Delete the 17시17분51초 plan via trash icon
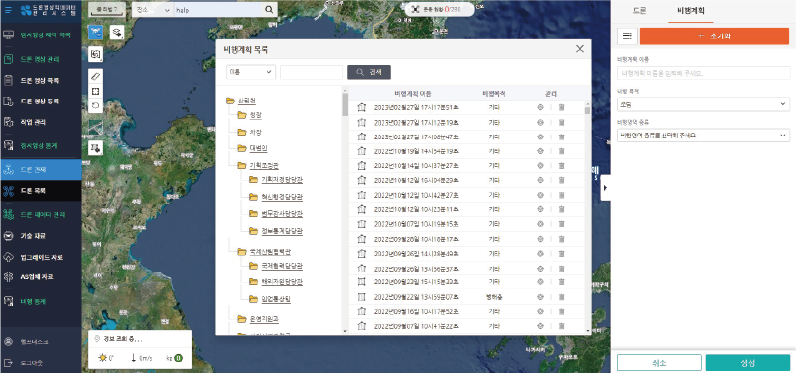Image resolution: width=796 pixels, height=374 pixels. pyautogui.click(x=561, y=108)
